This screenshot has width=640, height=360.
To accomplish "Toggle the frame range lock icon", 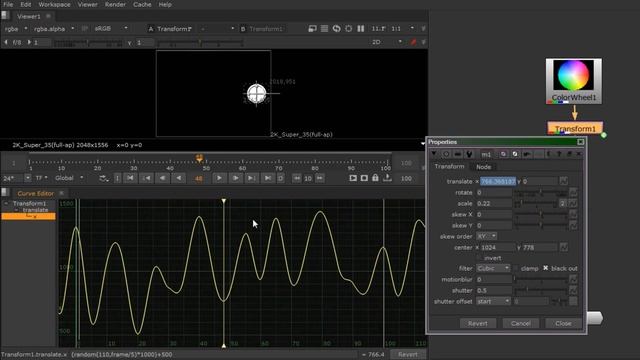I will click(x=375, y=178).
